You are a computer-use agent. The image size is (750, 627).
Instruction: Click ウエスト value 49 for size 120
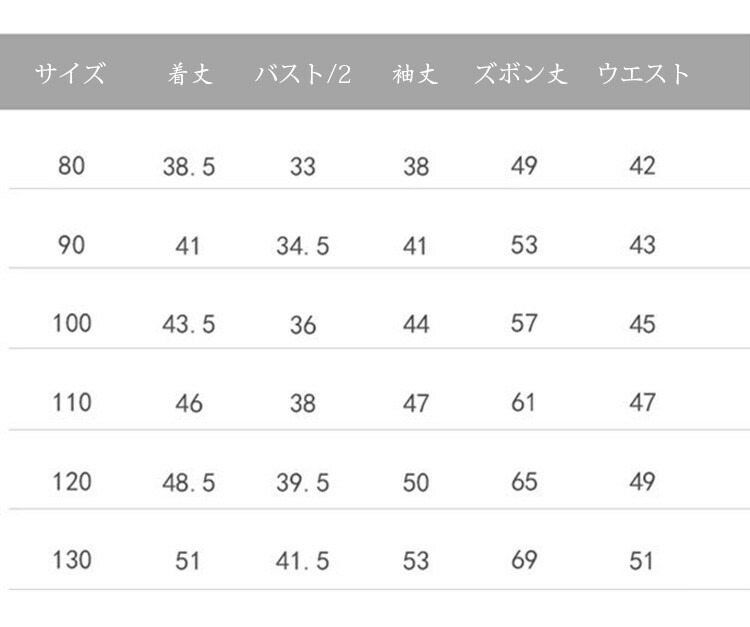[x=642, y=481]
